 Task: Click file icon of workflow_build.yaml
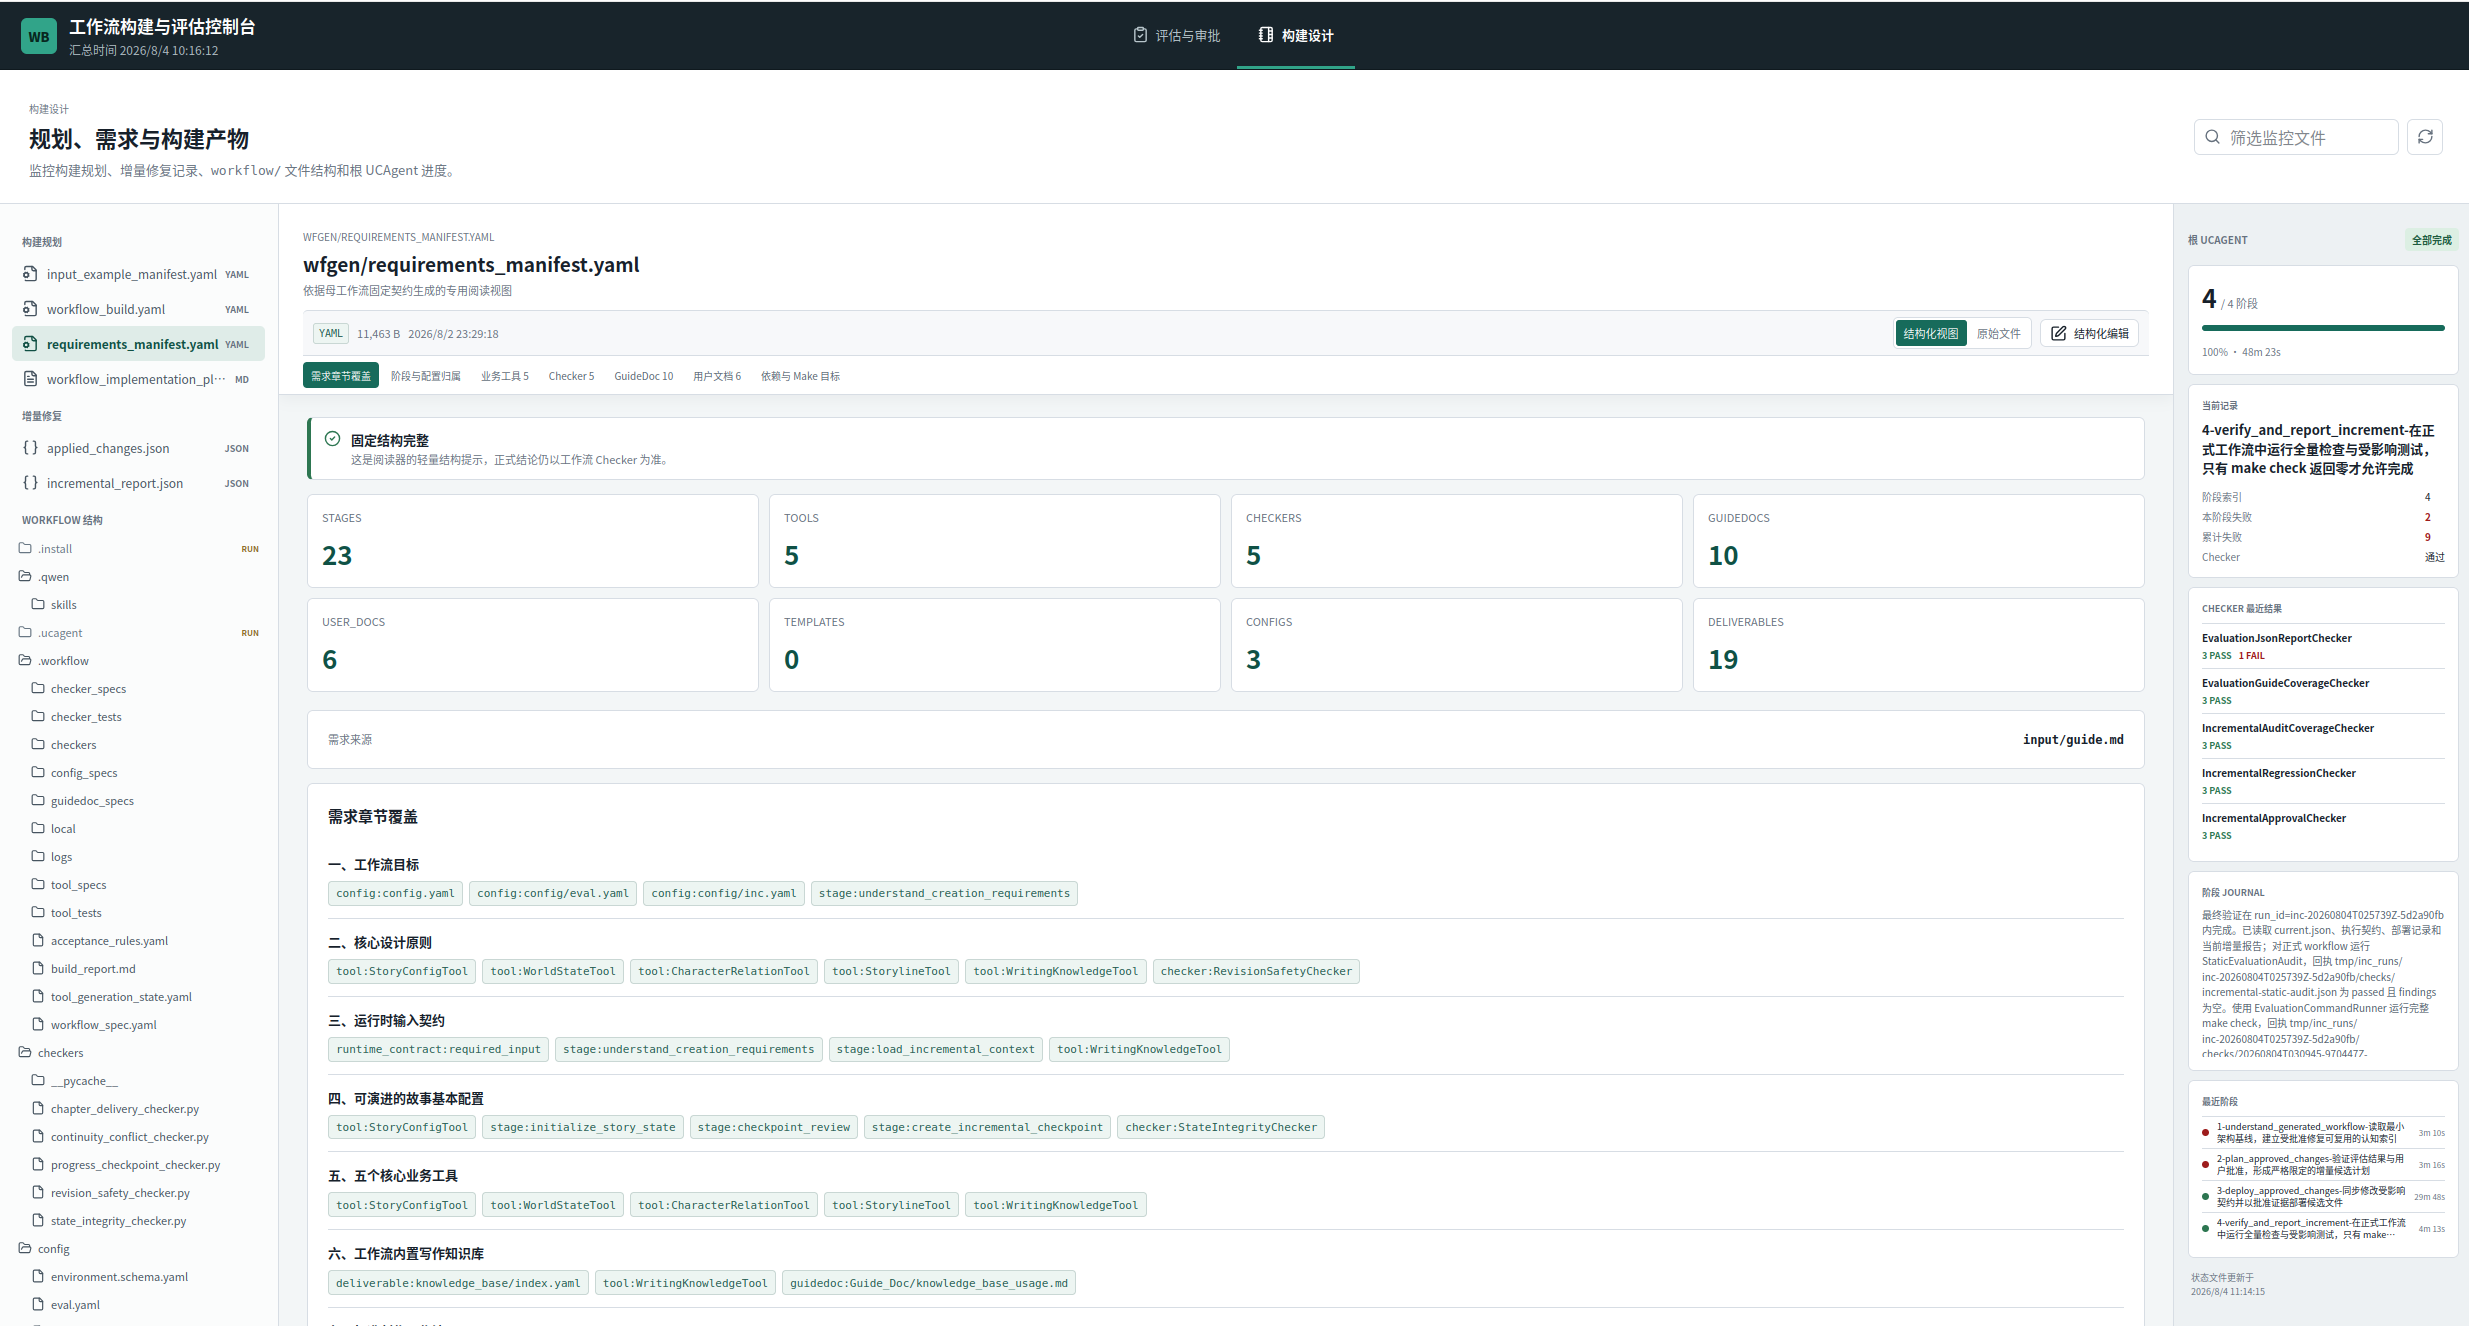[30, 309]
